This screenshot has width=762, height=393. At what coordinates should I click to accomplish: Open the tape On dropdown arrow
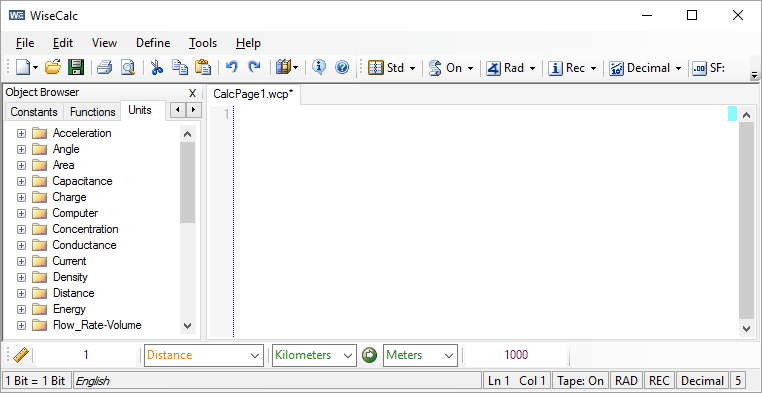(x=470, y=68)
